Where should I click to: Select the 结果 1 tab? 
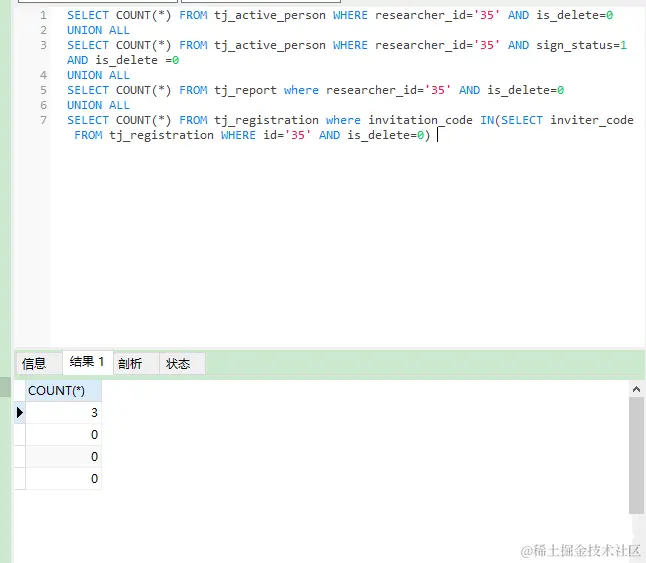tap(87, 362)
